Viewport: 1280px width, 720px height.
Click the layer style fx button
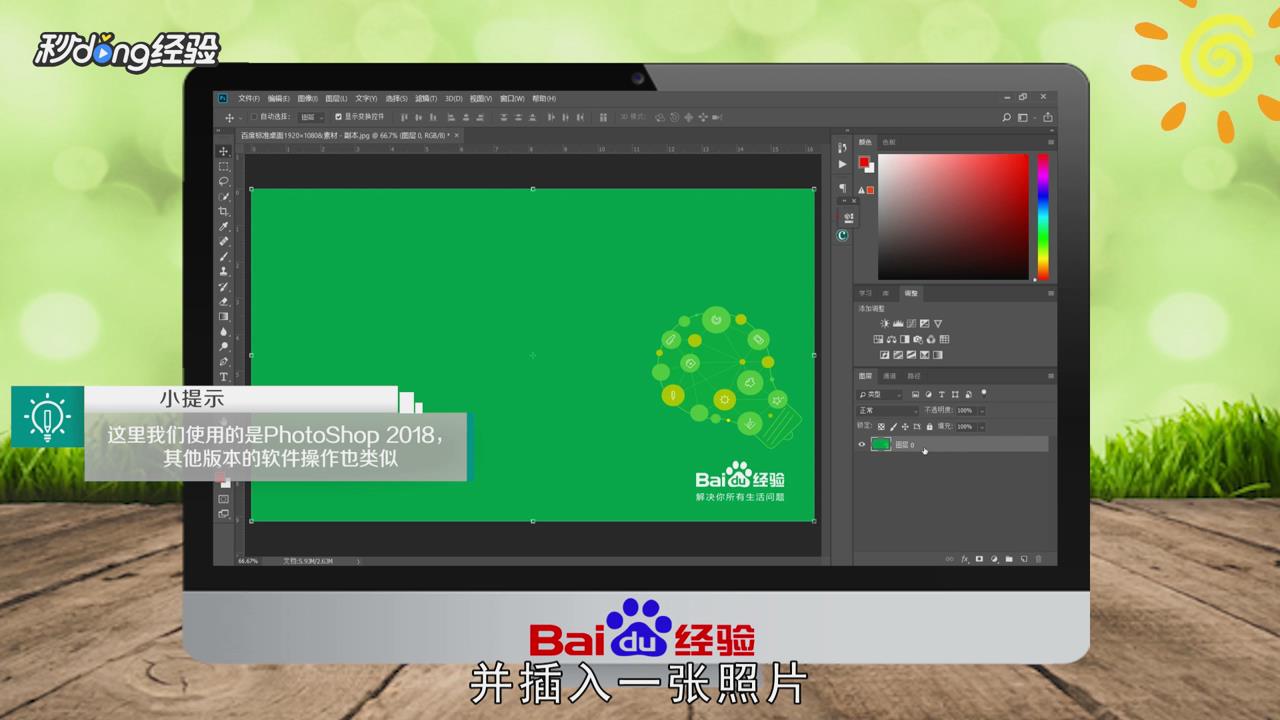pyautogui.click(x=964, y=559)
